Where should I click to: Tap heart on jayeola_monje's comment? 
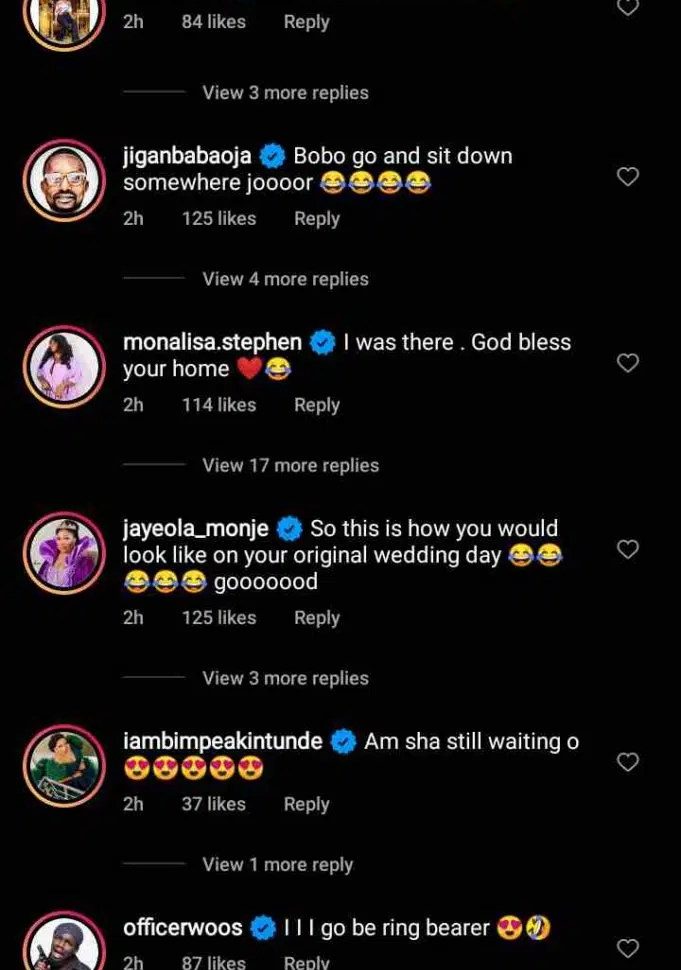pos(627,549)
